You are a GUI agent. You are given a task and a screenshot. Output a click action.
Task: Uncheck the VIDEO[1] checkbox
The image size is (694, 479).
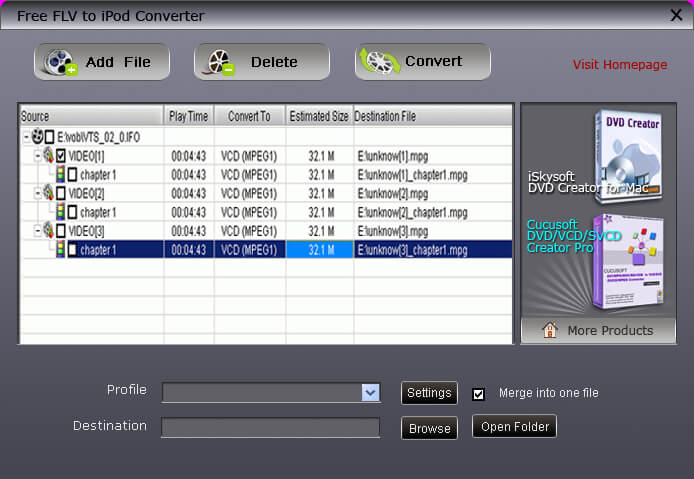[61, 155]
